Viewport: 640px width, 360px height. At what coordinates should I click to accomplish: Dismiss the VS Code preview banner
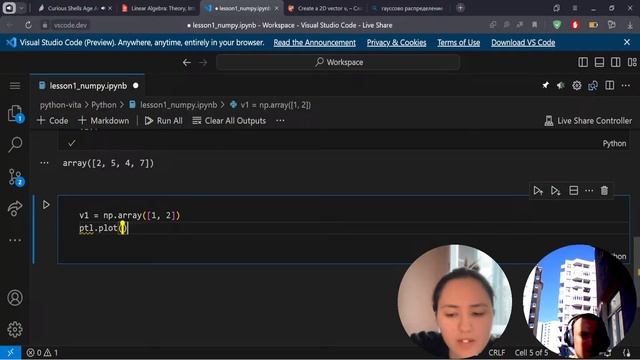pos(627,42)
